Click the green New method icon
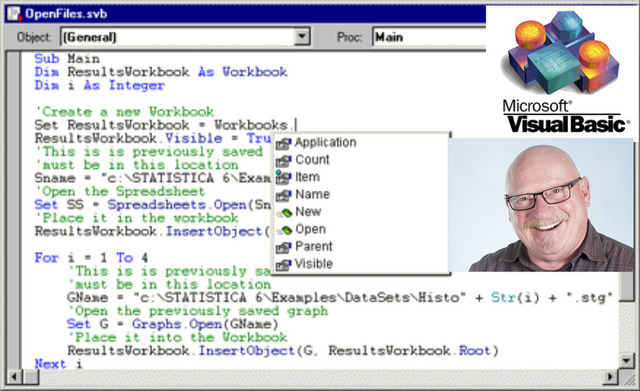Screen dimensions: 640x391 (285, 213)
